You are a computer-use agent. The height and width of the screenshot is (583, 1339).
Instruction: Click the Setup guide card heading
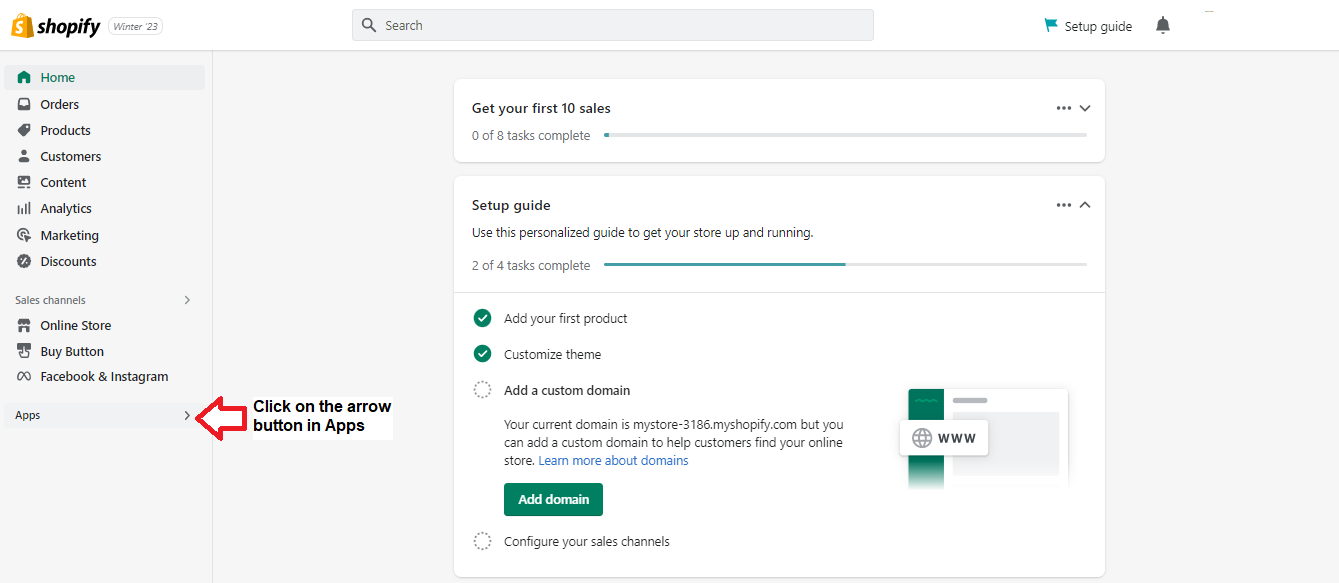coord(511,205)
